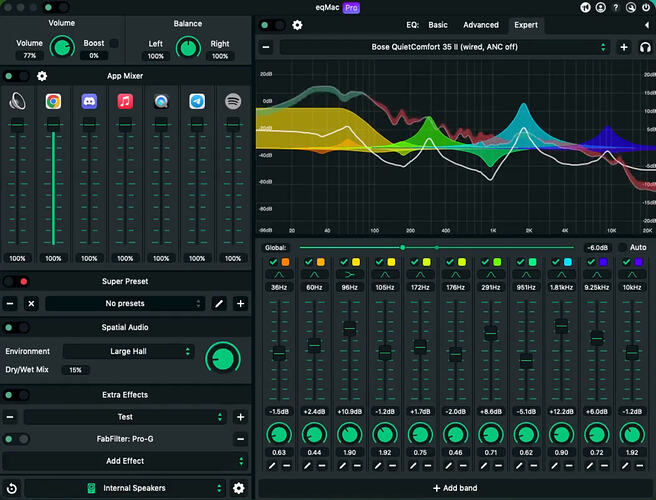Viewport: 656px width, 500px height.
Task: Collapse the EQ panel with the left arrow
Action: 647,25
